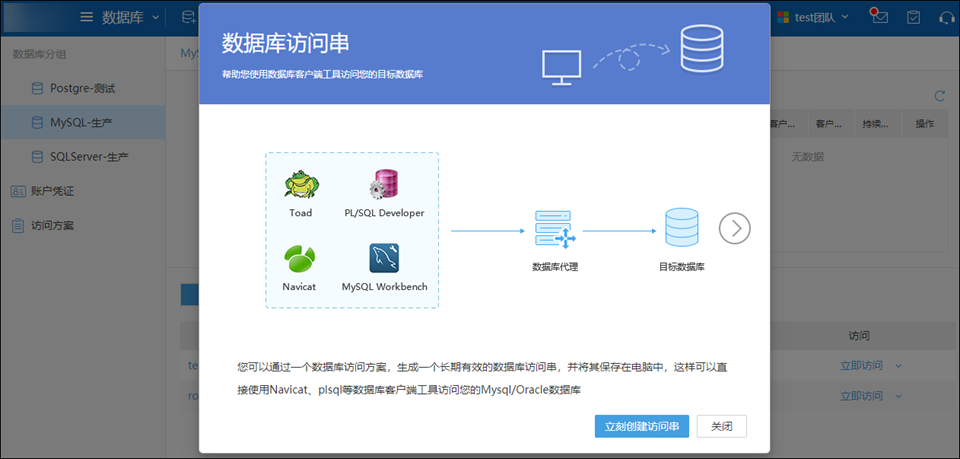Click the Microsoft logo beside test团队

click(x=783, y=17)
